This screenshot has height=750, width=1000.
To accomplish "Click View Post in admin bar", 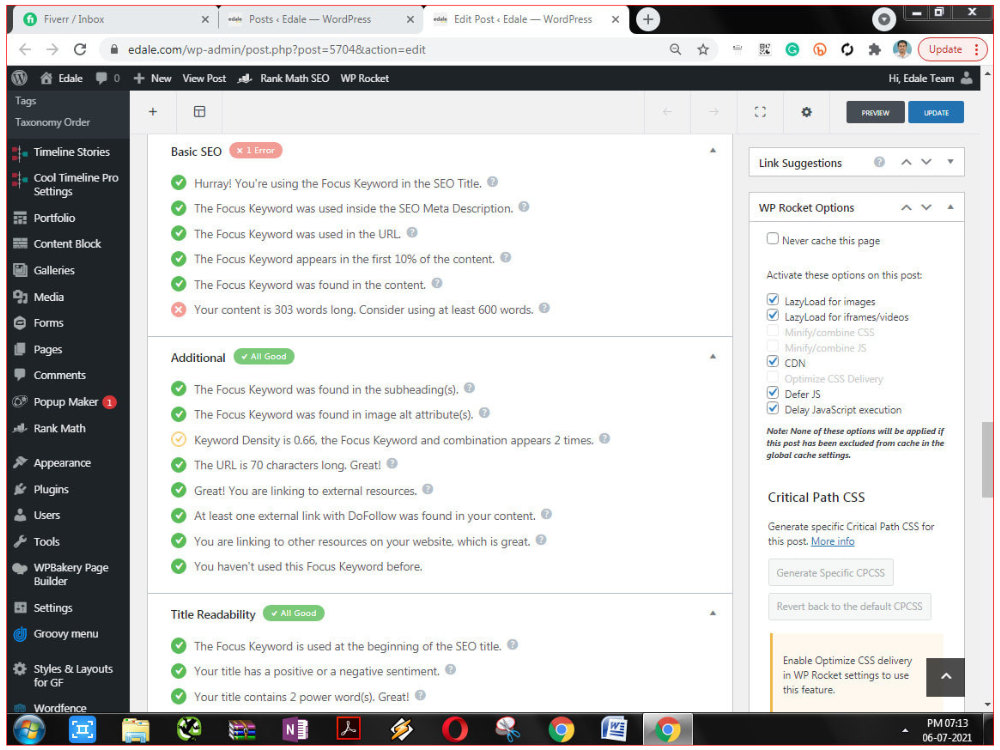I will (204, 78).
